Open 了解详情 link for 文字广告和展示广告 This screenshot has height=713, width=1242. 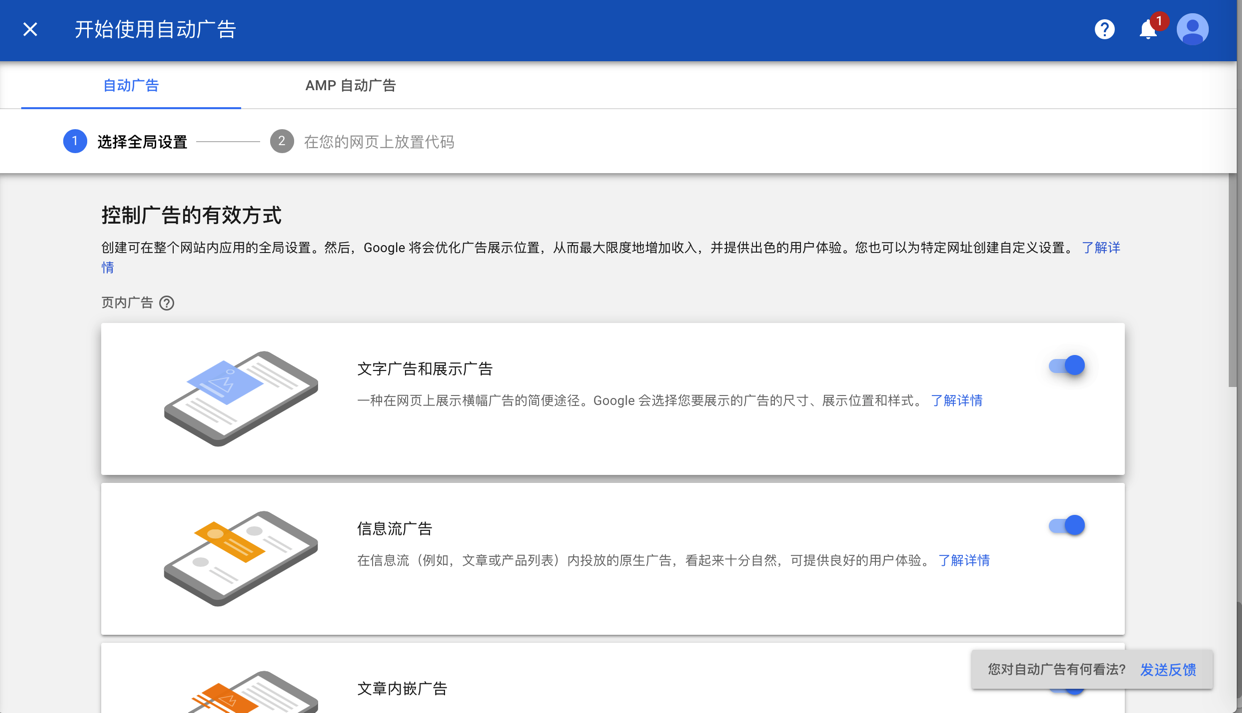click(957, 400)
